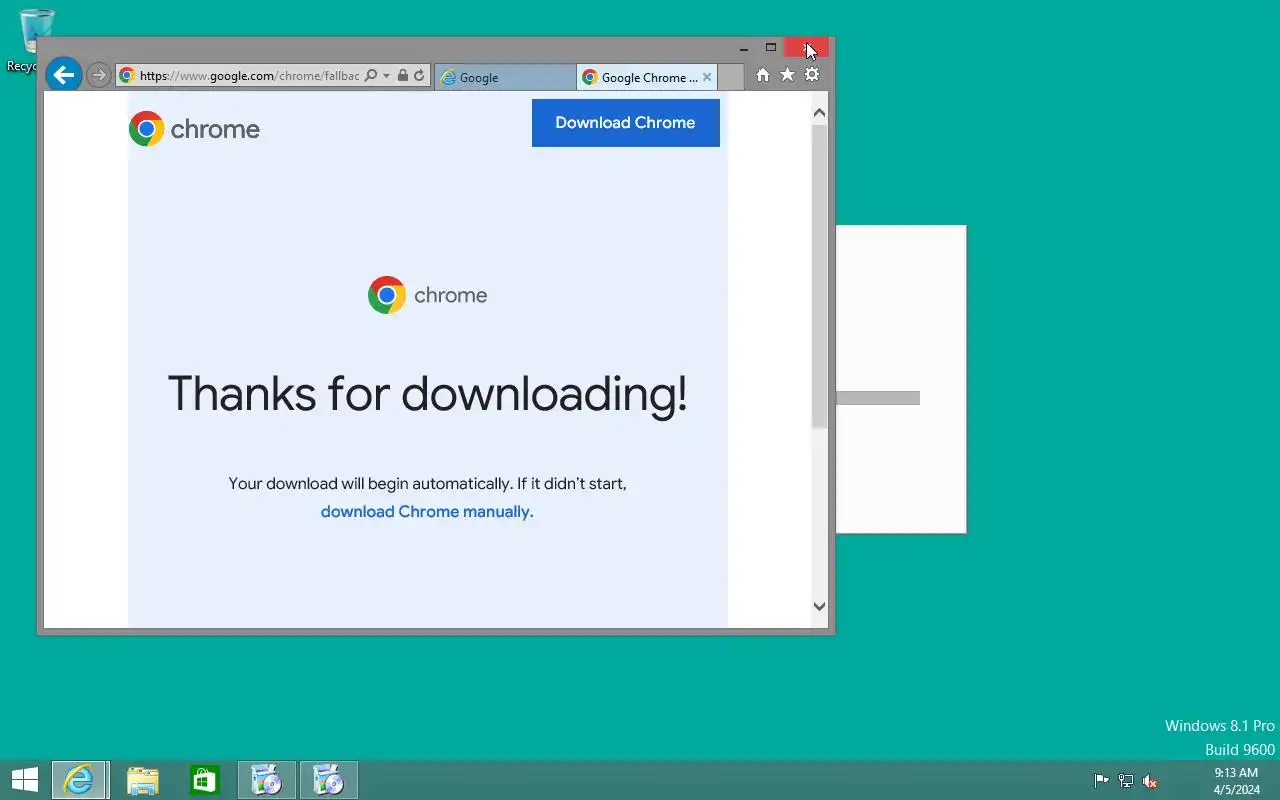Open the Windows Start button
The width and height of the screenshot is (1280, 800).
[x=25, y=780]
